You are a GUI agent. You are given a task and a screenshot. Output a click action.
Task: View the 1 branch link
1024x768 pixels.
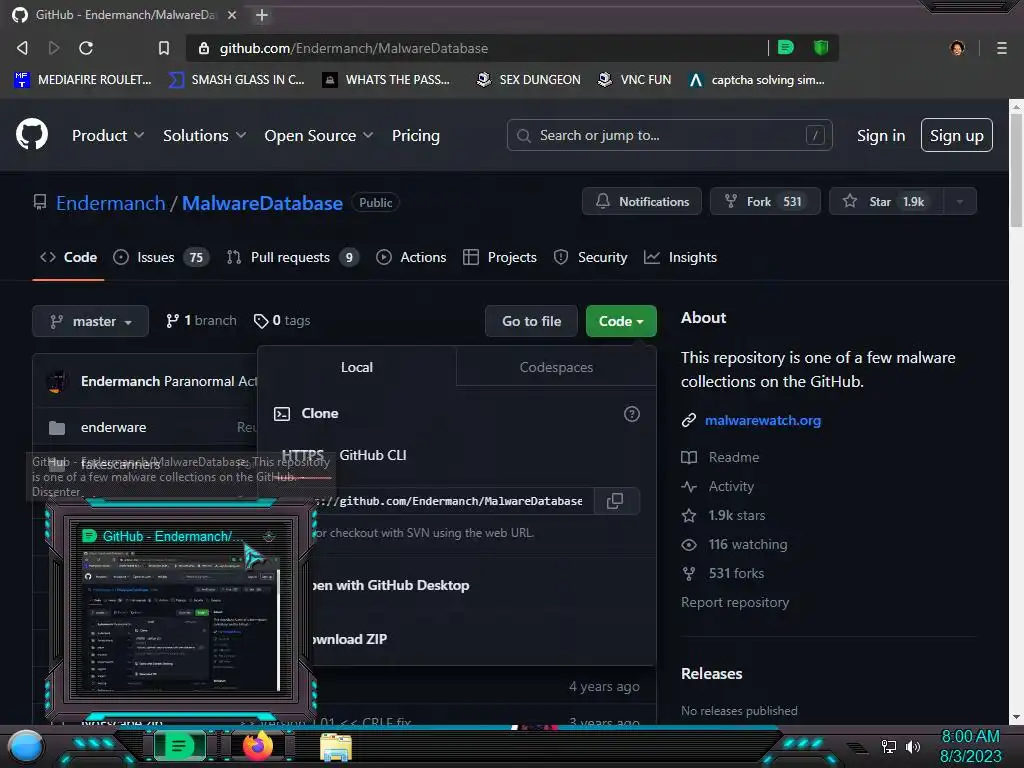click(x=201, y=321)
